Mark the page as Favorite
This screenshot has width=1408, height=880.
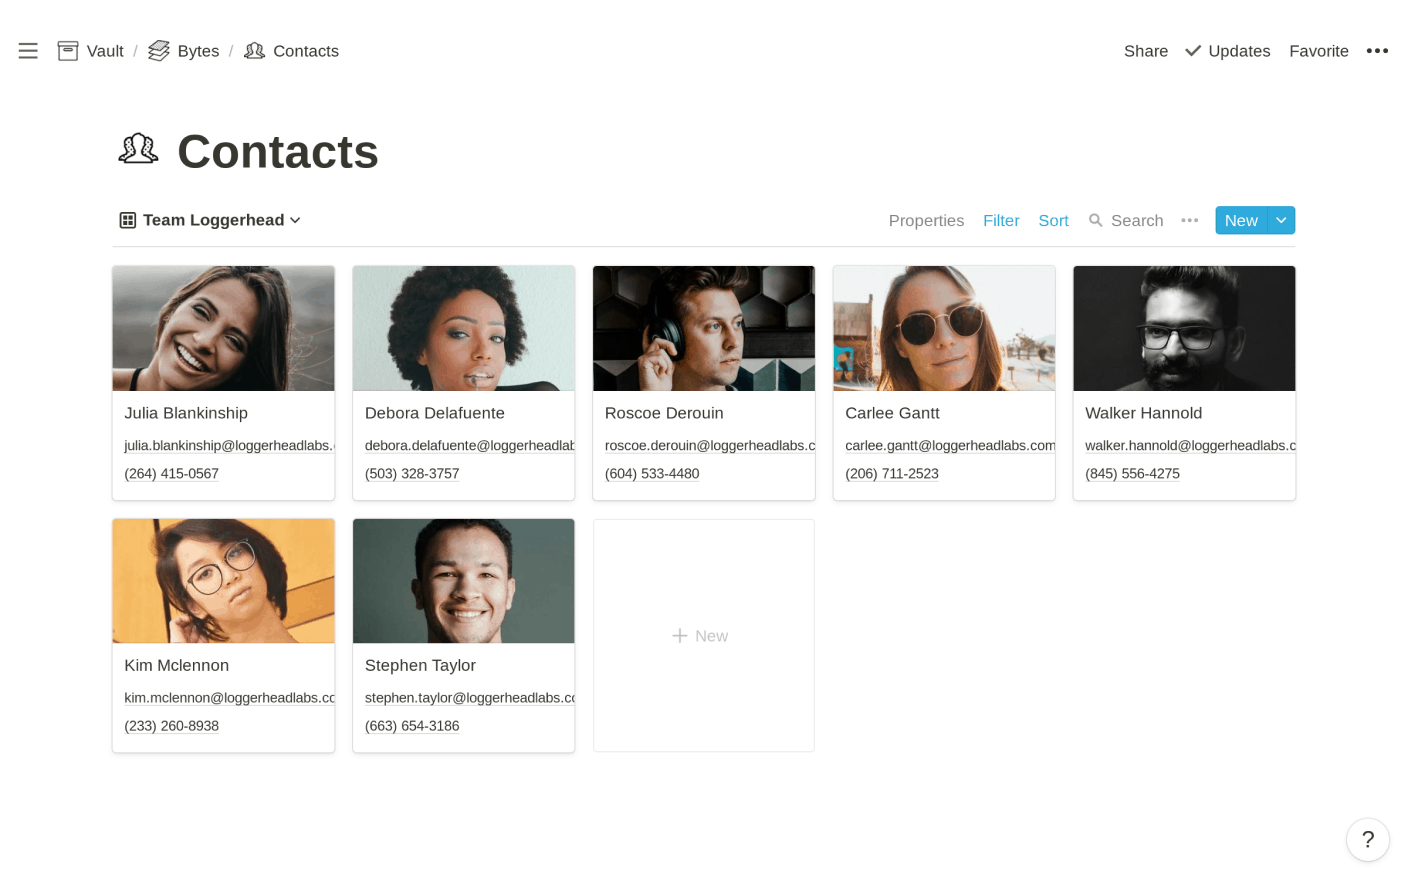coord(1318,51)
